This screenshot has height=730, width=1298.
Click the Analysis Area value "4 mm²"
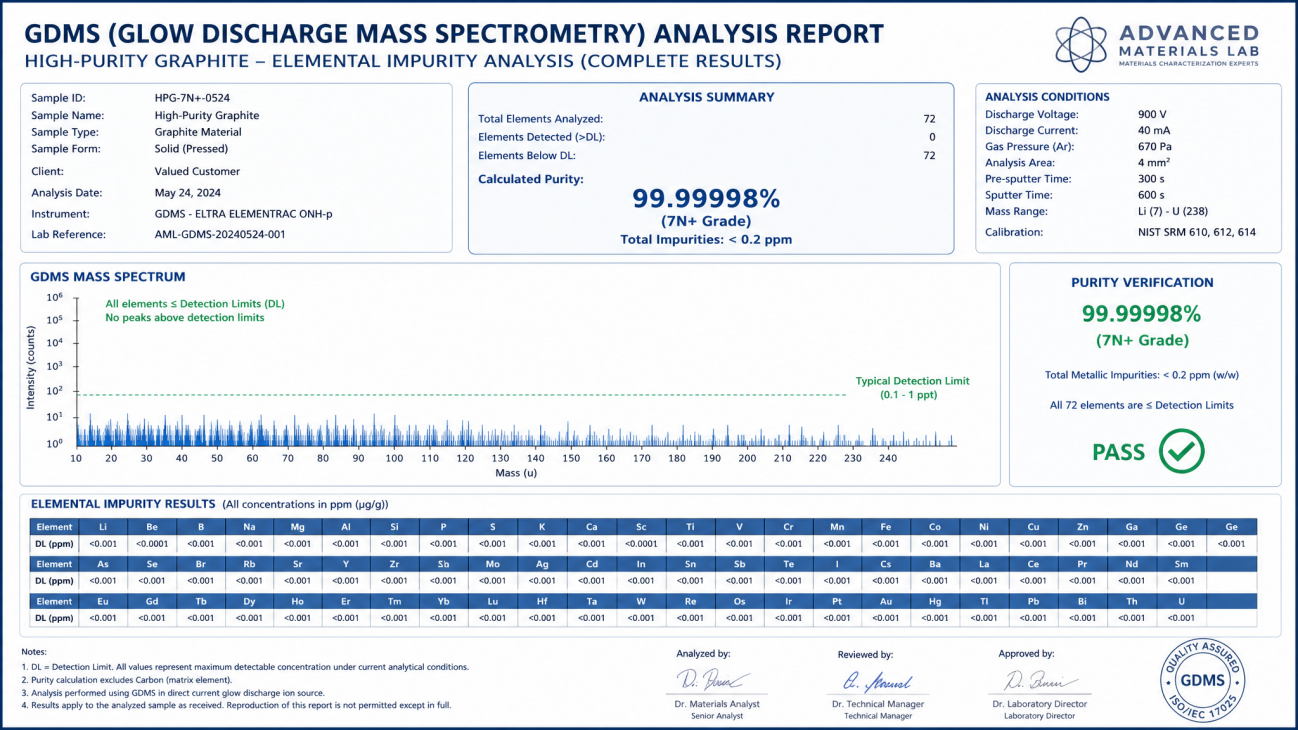(1154, 162)
